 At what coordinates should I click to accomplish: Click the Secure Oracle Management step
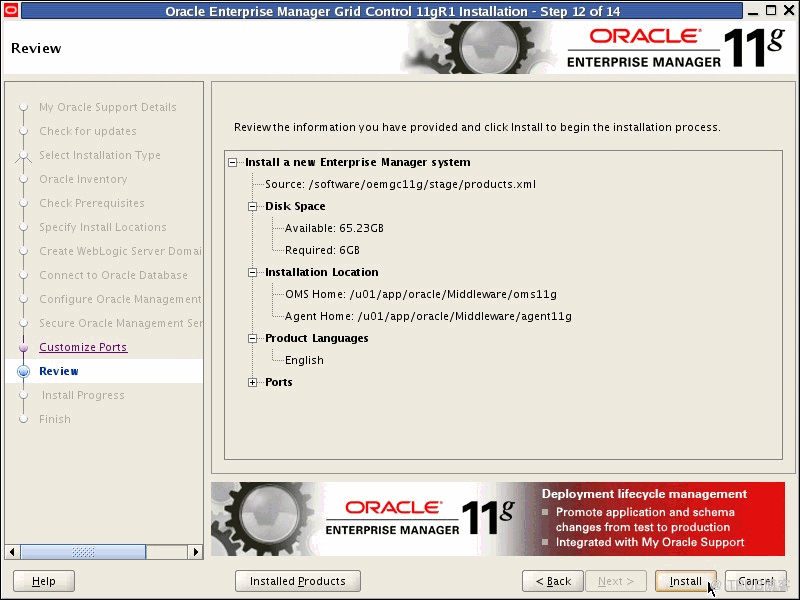coord(120,323)
